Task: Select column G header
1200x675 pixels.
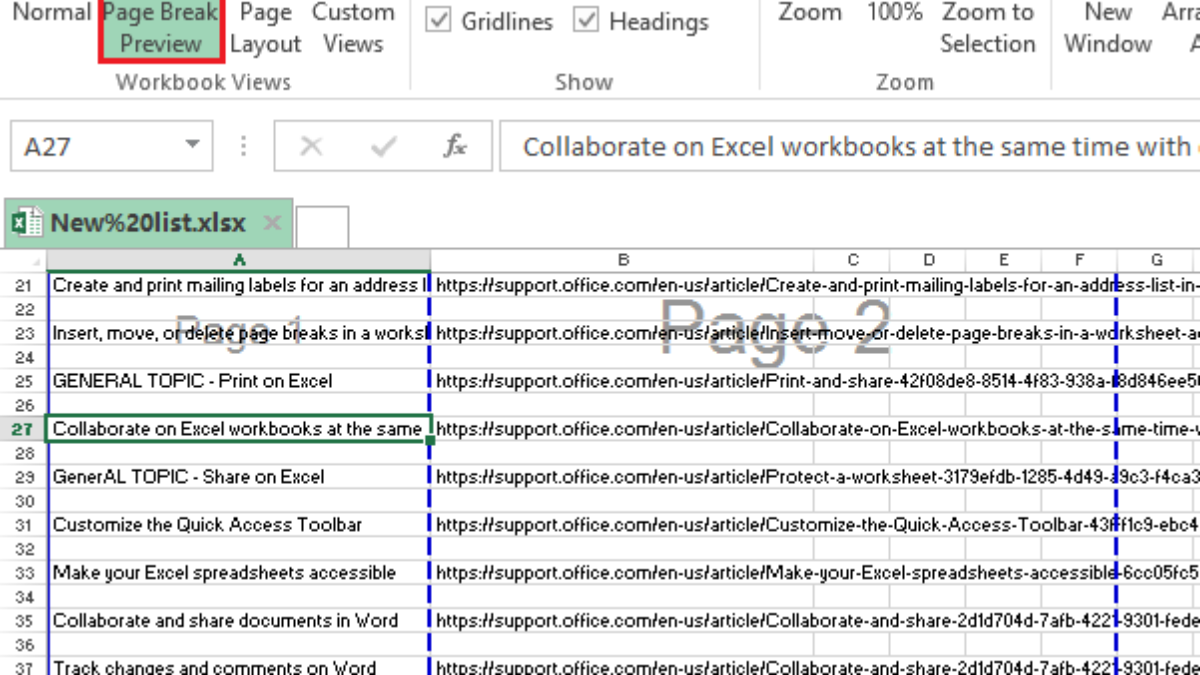Action: [1156, 259]
